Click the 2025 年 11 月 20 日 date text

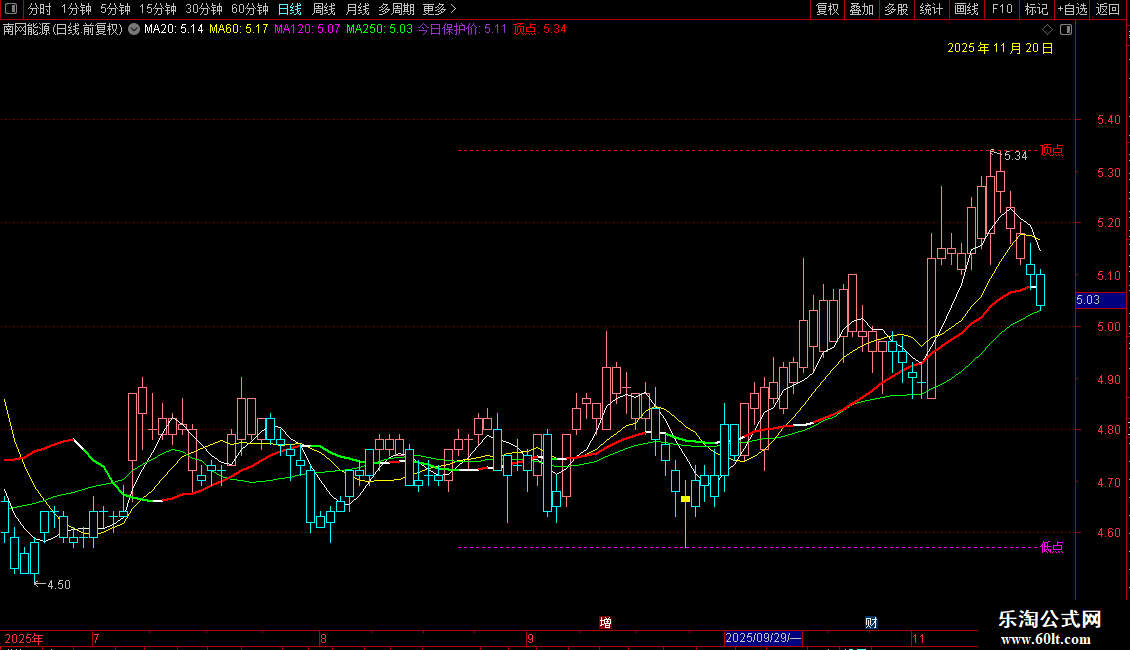1000,48
